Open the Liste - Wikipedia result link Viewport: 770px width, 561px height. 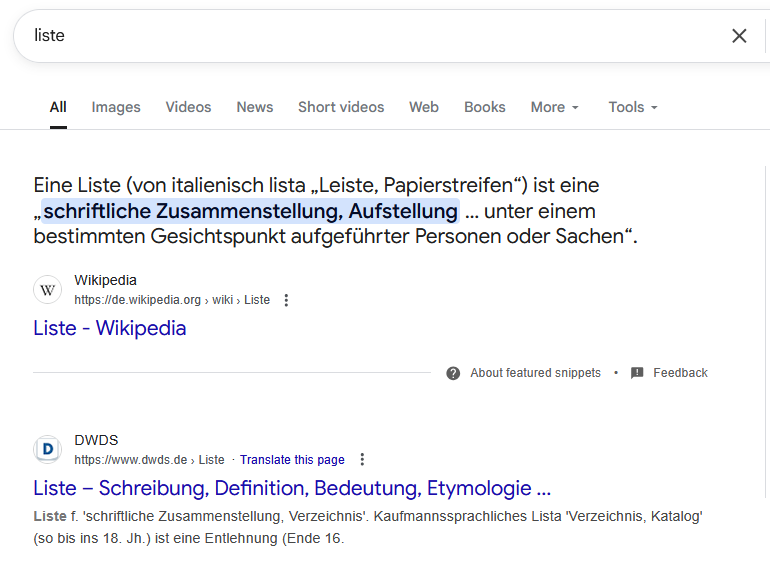click(110, 328)
